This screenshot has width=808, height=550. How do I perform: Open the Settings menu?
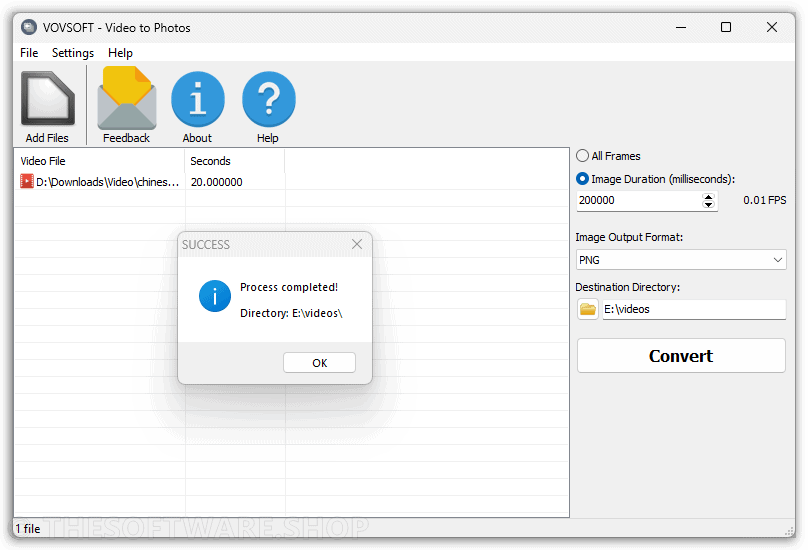(73, 53)
